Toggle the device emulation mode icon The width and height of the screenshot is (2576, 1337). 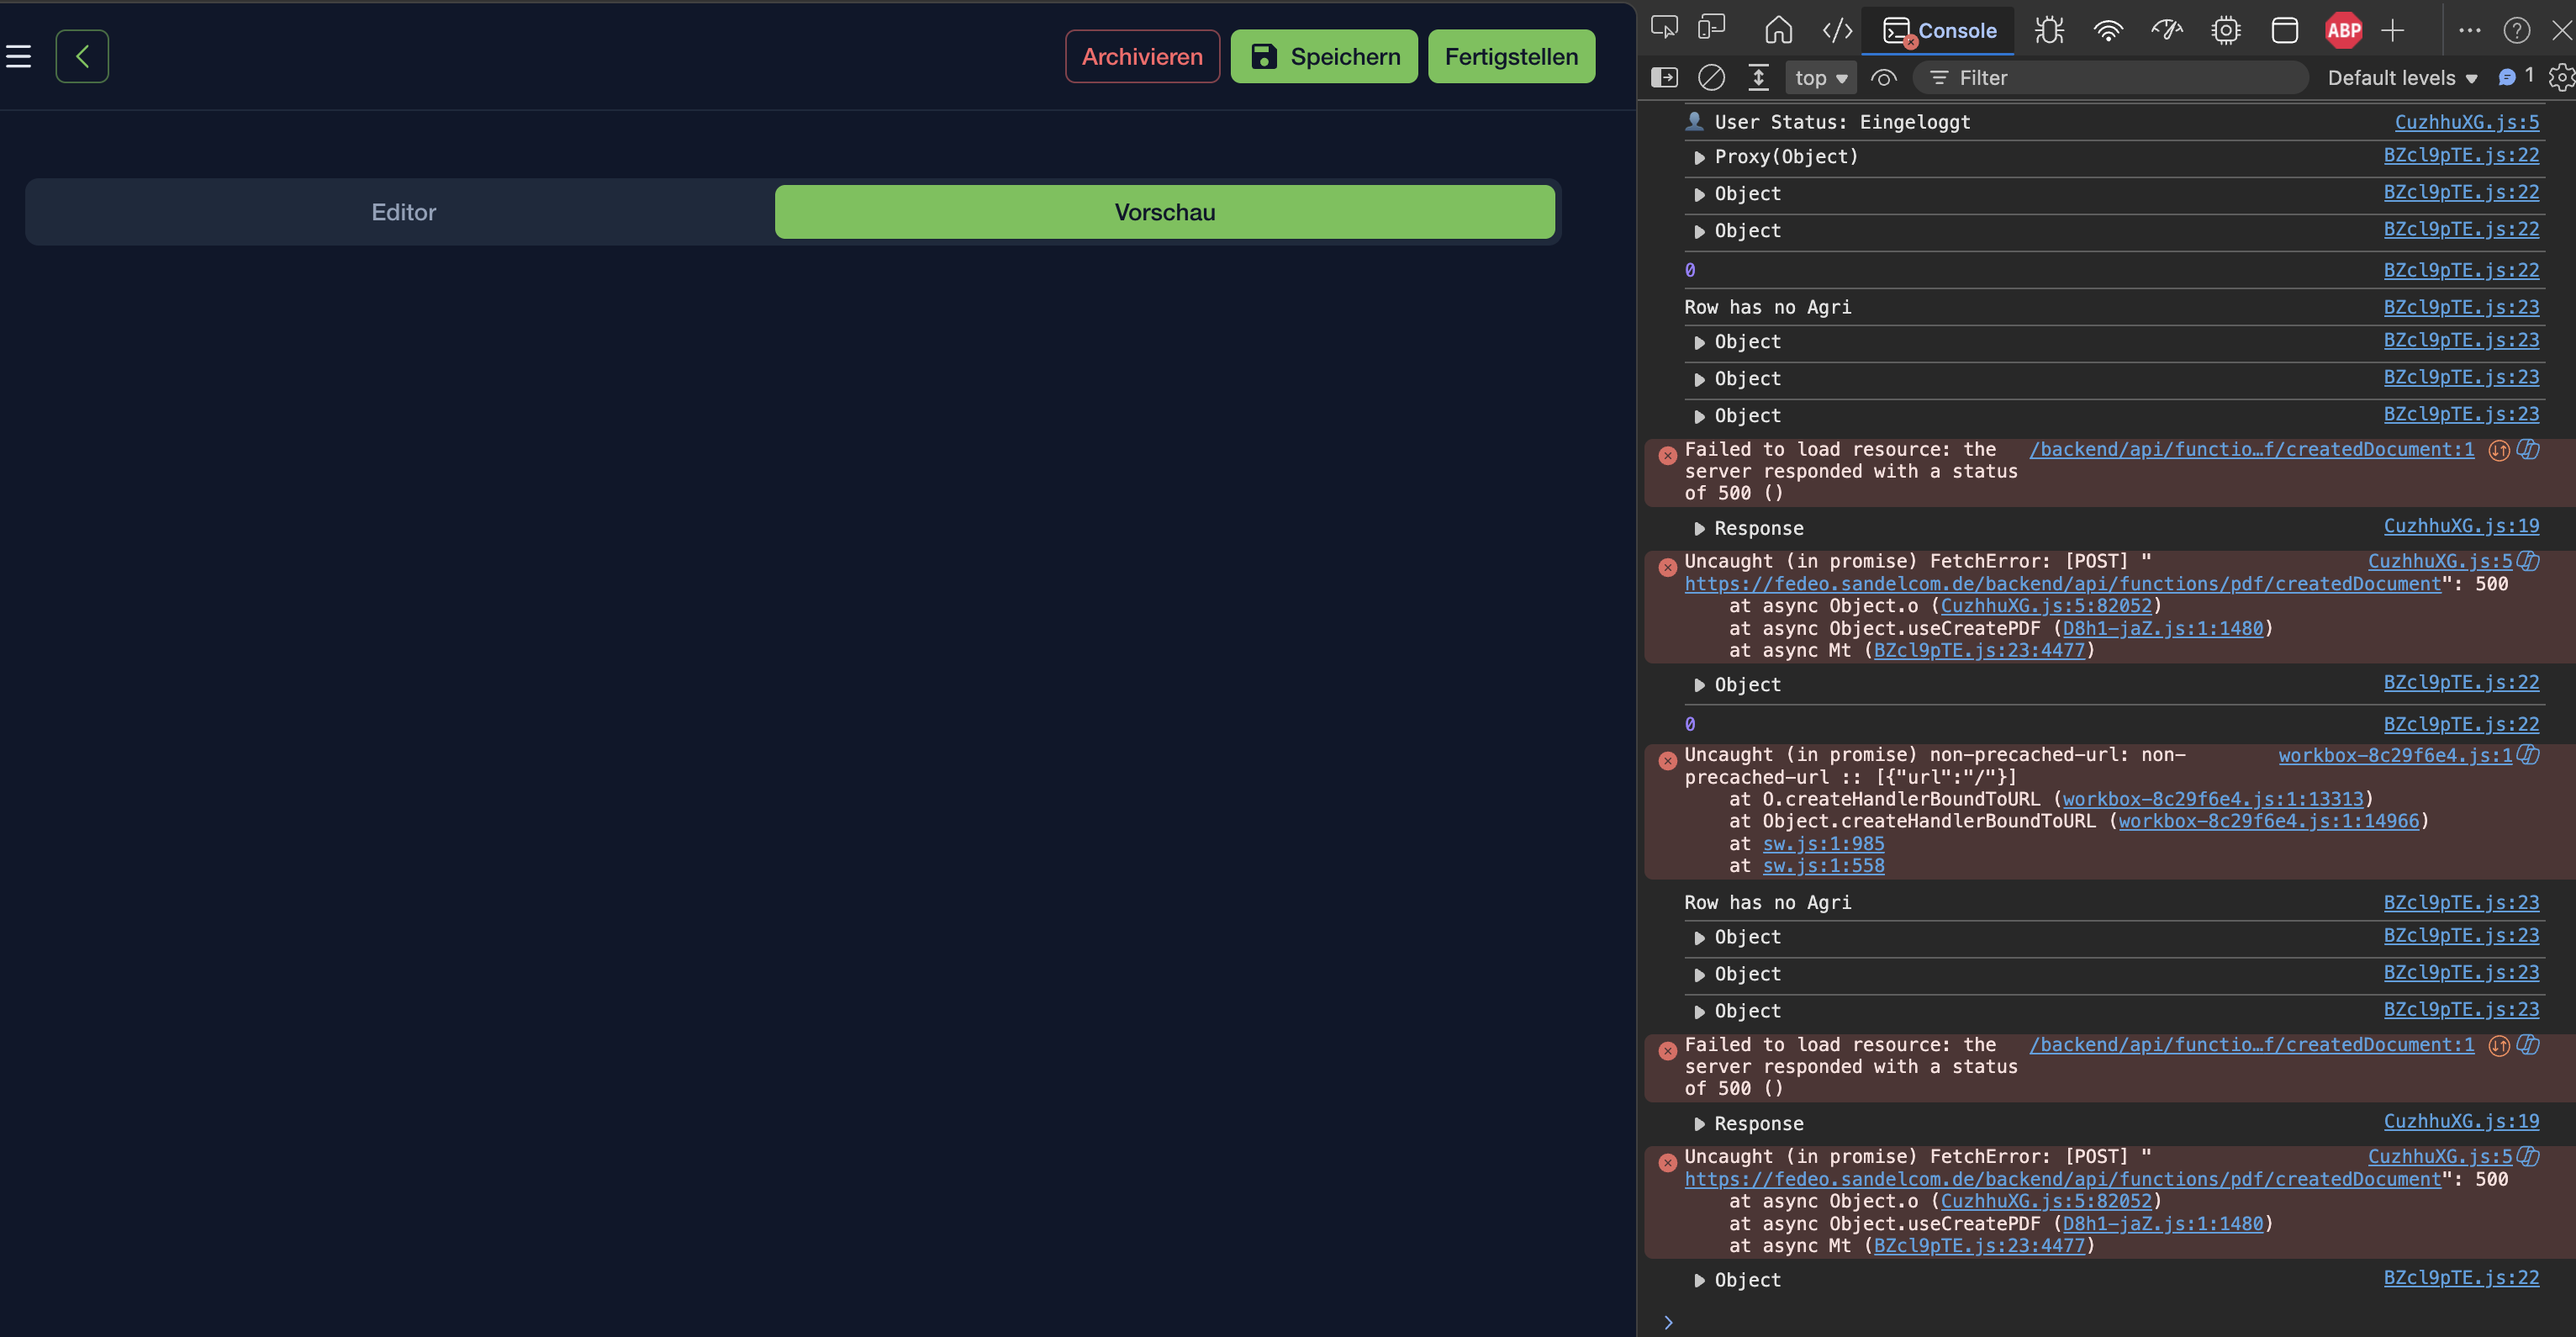[x=1712, y=29]
